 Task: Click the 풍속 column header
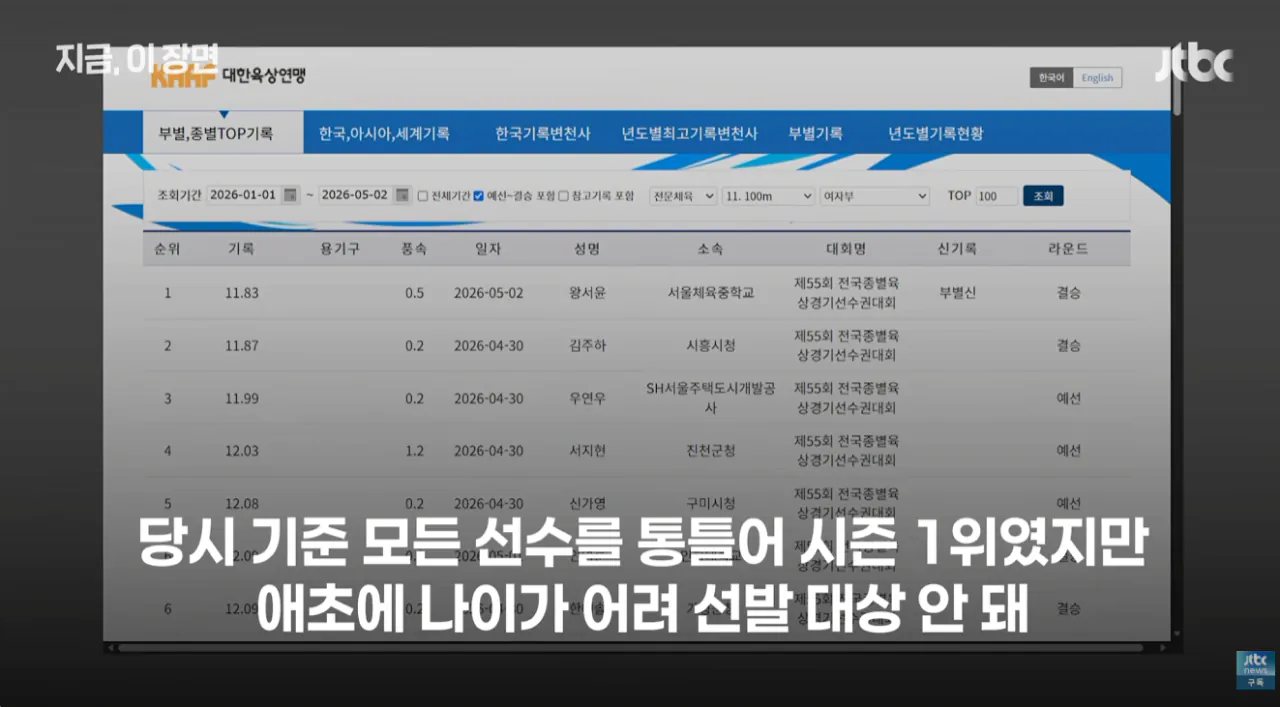pyautogui.click(x=414, y=249)
